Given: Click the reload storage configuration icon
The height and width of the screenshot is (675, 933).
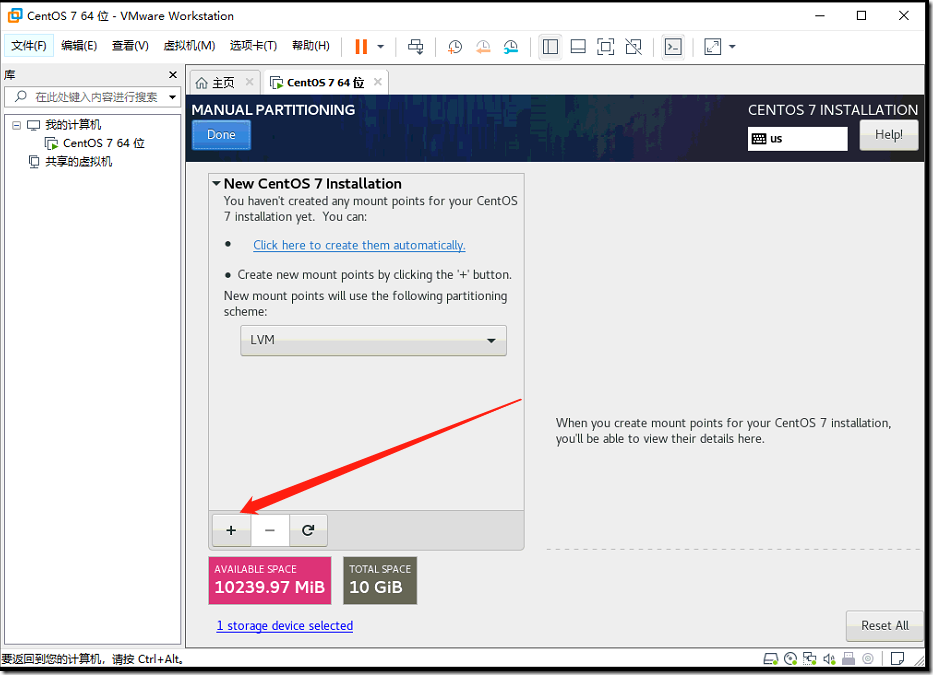Looking at the screenshot, I should [x=308, y=530].
